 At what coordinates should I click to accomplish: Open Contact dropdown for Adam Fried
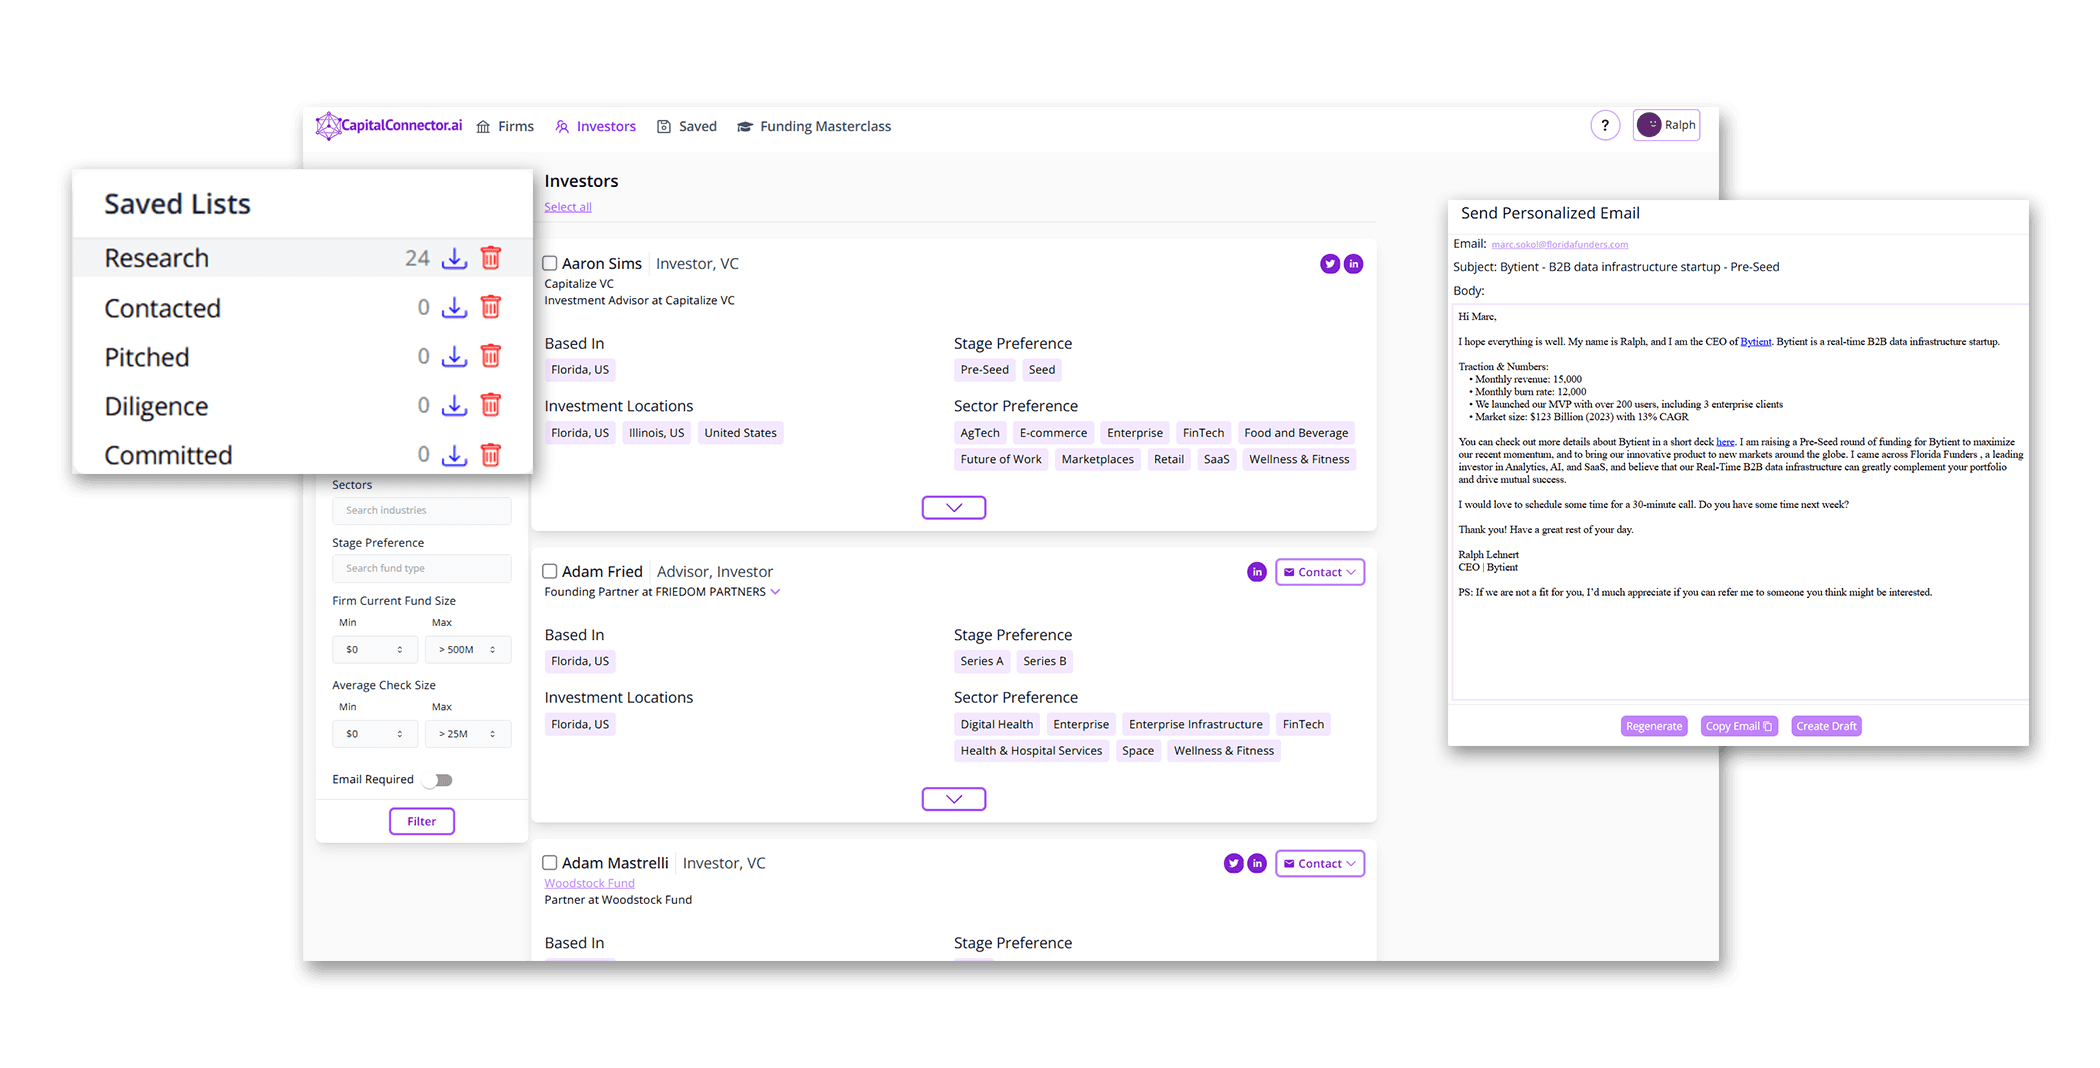coord(1320,572)
